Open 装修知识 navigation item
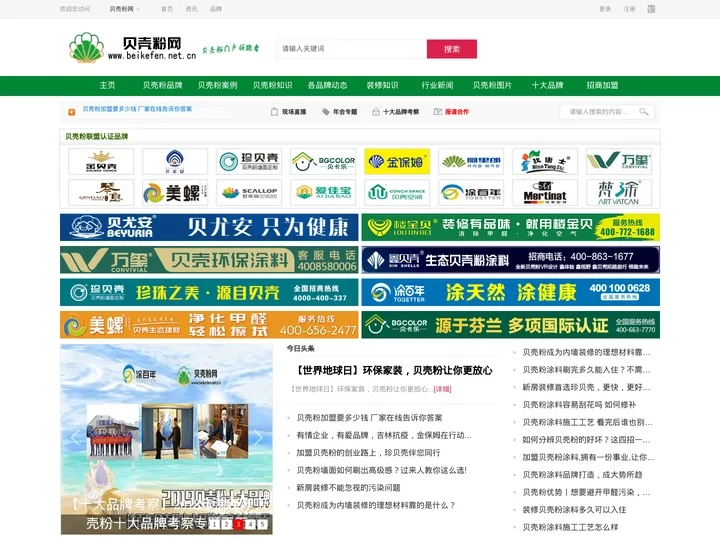 pyautogui.click(x=382, y=85)
